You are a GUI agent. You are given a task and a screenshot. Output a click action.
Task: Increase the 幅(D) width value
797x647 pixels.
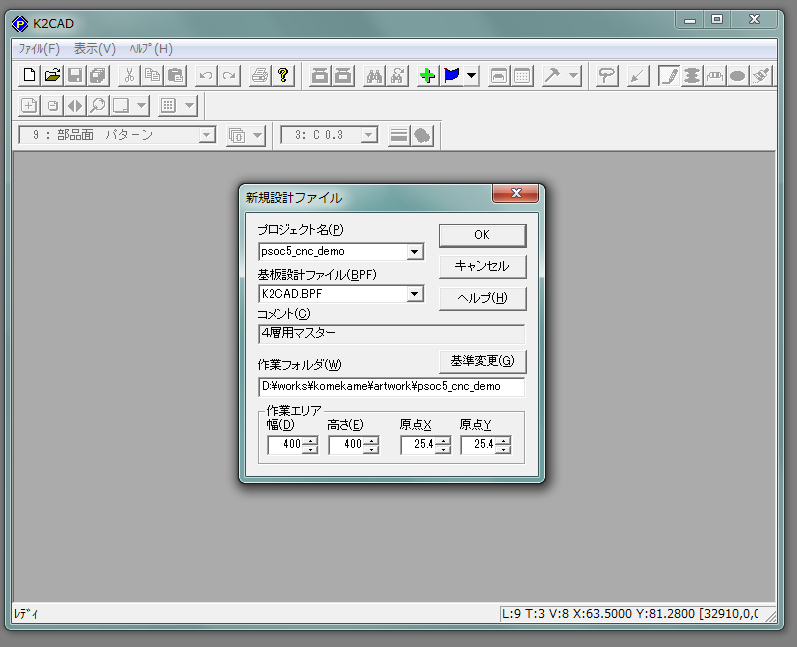pyautogui.click(x=310, y=440)
